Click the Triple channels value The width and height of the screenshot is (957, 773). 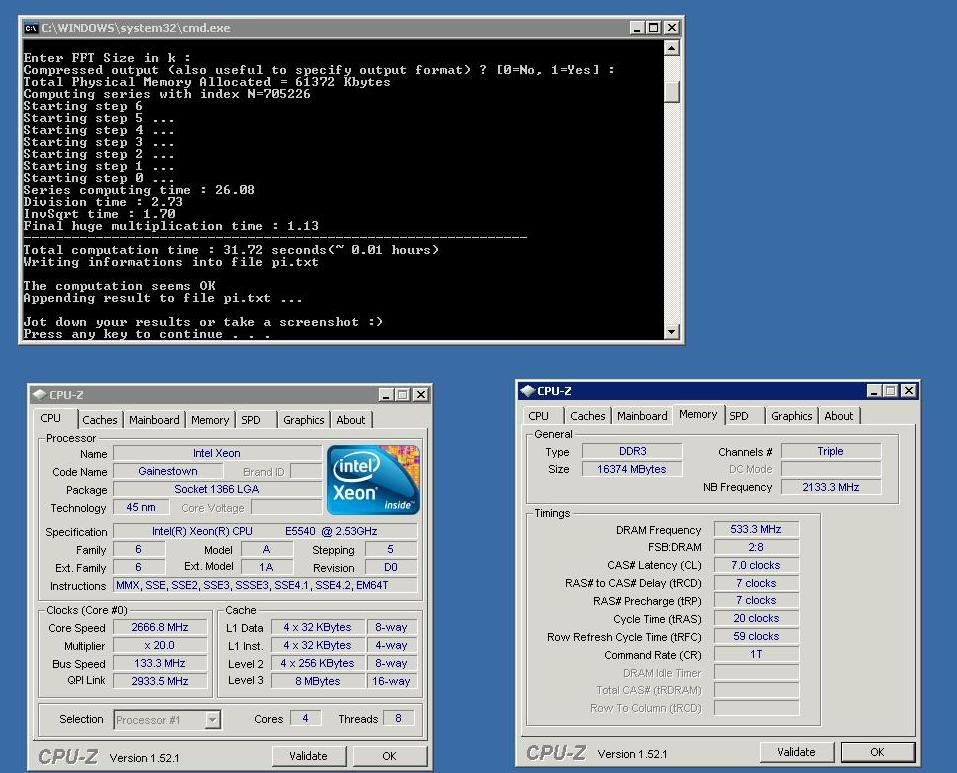pos(831,451)
